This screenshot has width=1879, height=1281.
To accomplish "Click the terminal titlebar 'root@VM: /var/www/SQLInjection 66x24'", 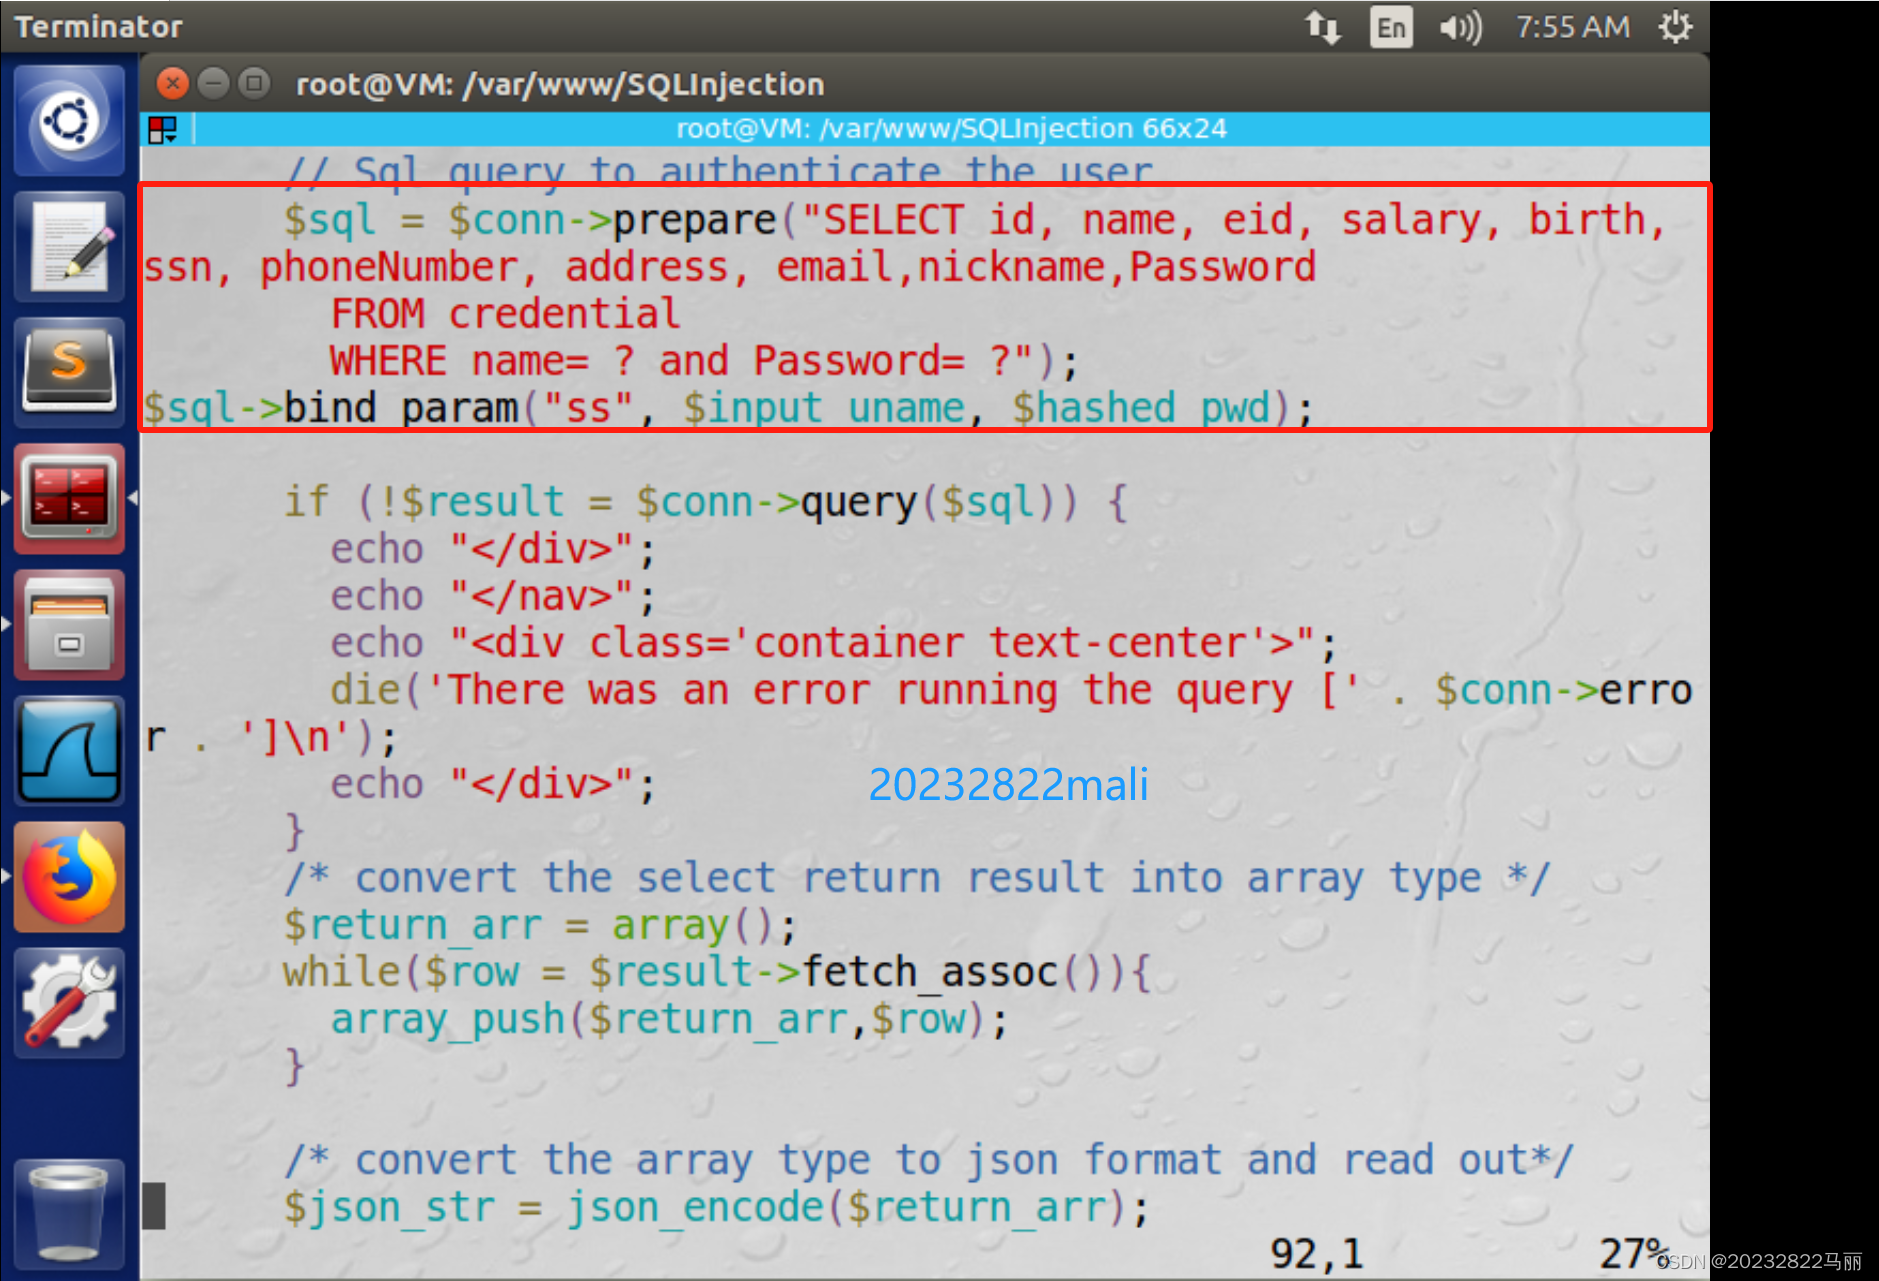I will (951, 128).
